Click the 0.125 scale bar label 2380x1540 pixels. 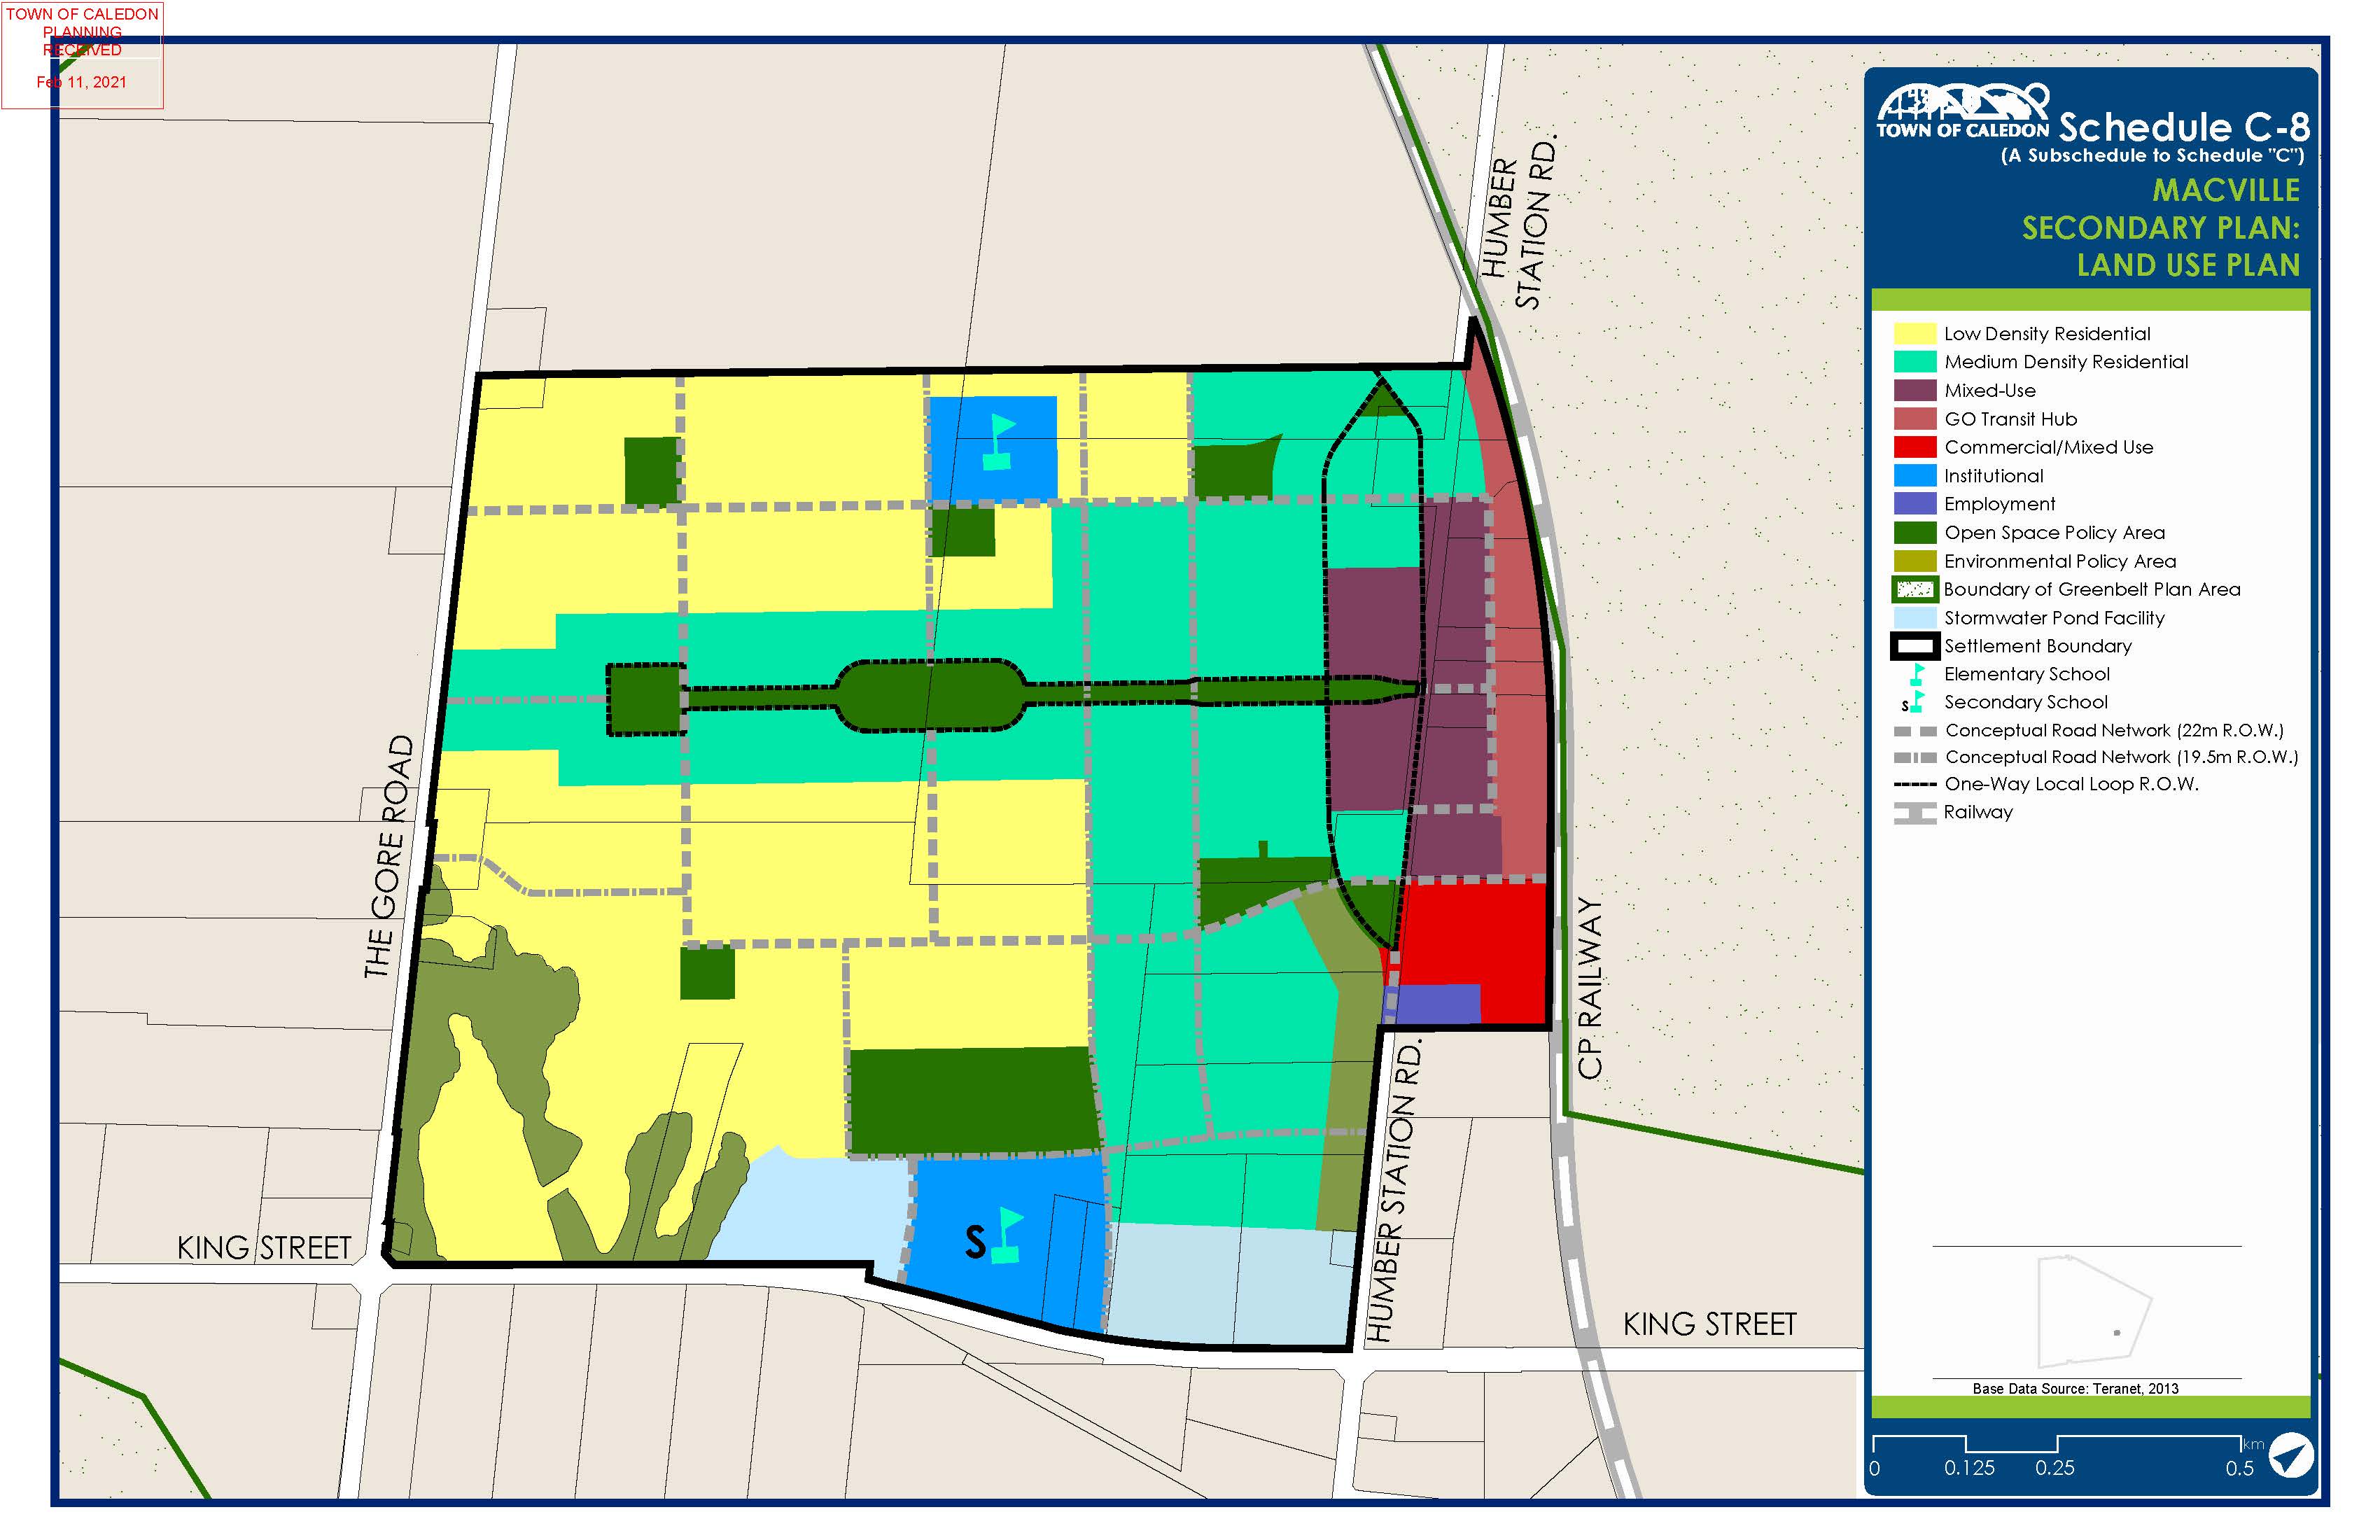[1969, 1468]
